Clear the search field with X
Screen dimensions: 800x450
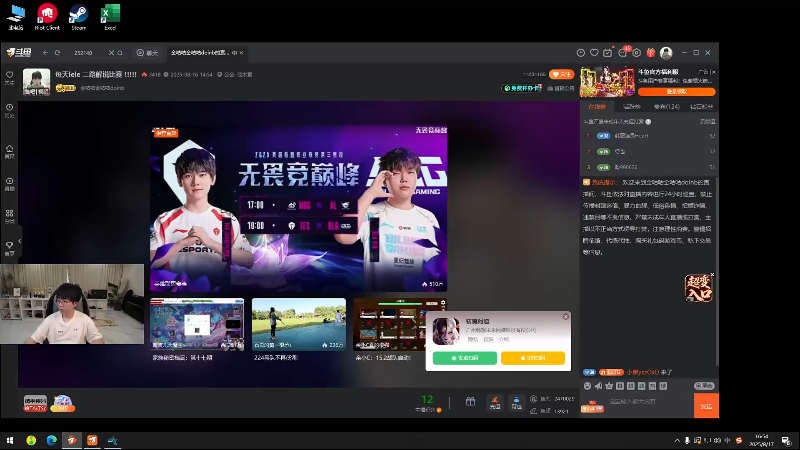[x=111, y=53]
